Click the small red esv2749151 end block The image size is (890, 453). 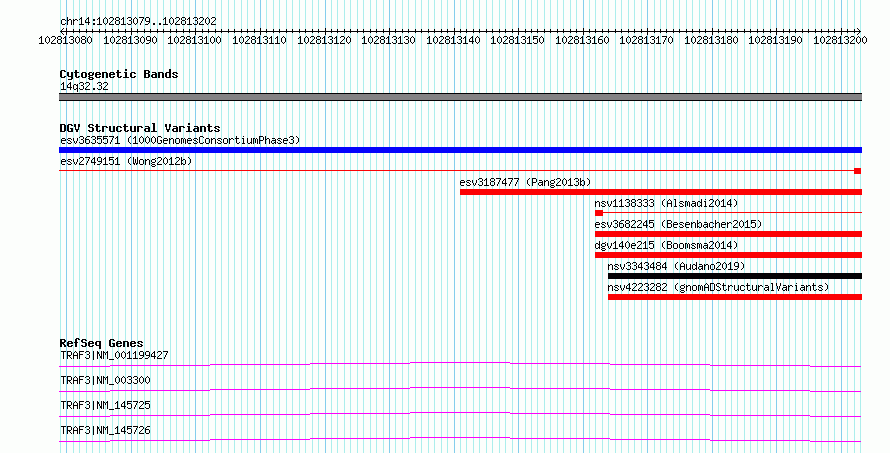[858, 171]
